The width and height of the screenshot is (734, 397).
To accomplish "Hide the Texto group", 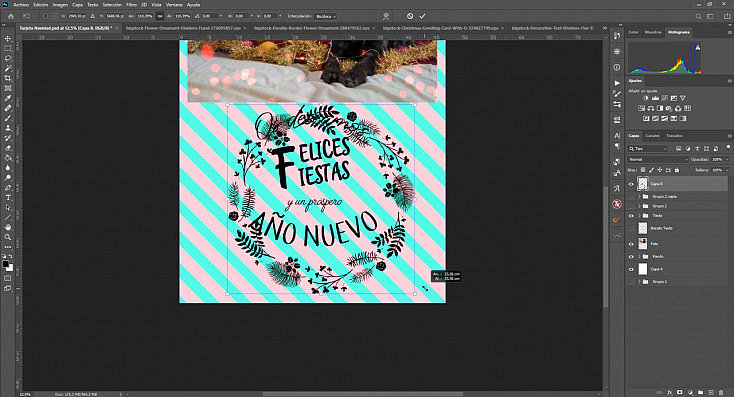I will click(x=631, y=216).
